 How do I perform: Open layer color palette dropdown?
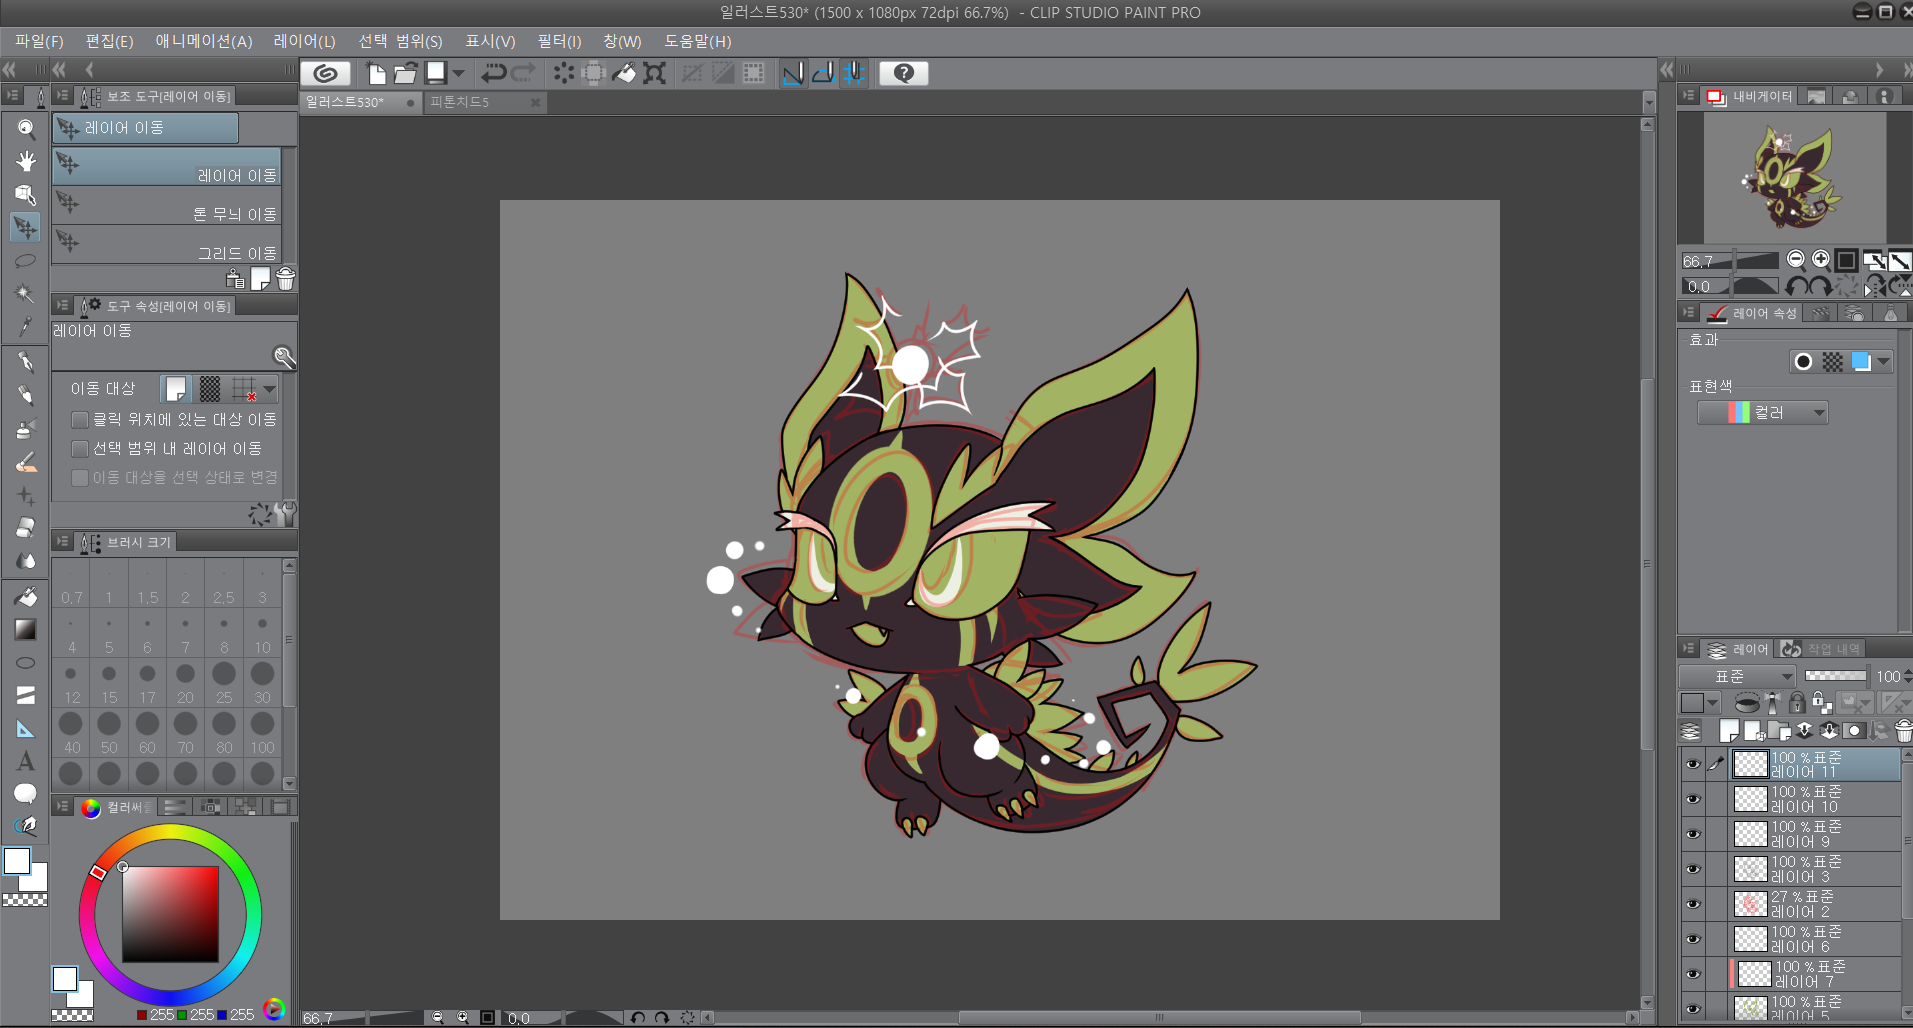click(1711, 703)
